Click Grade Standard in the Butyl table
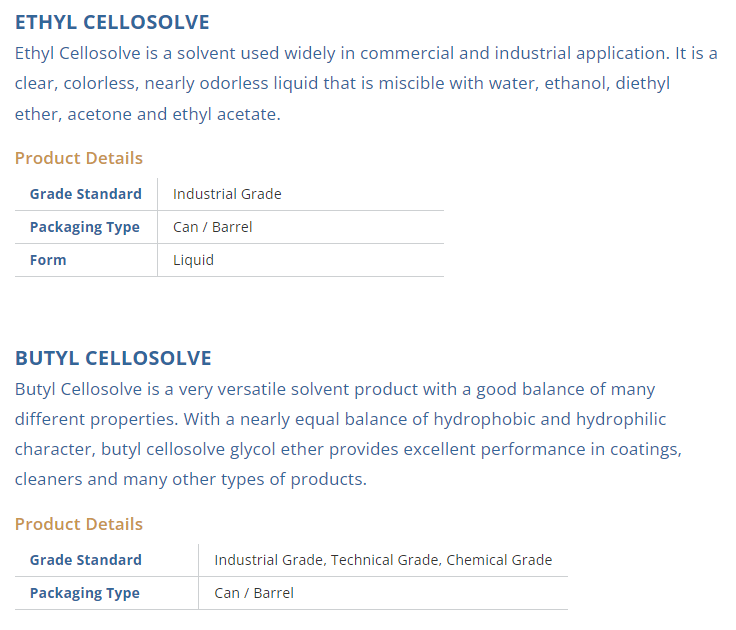The image size is (736, 630). pyautogui.click(x=86, y=560)
